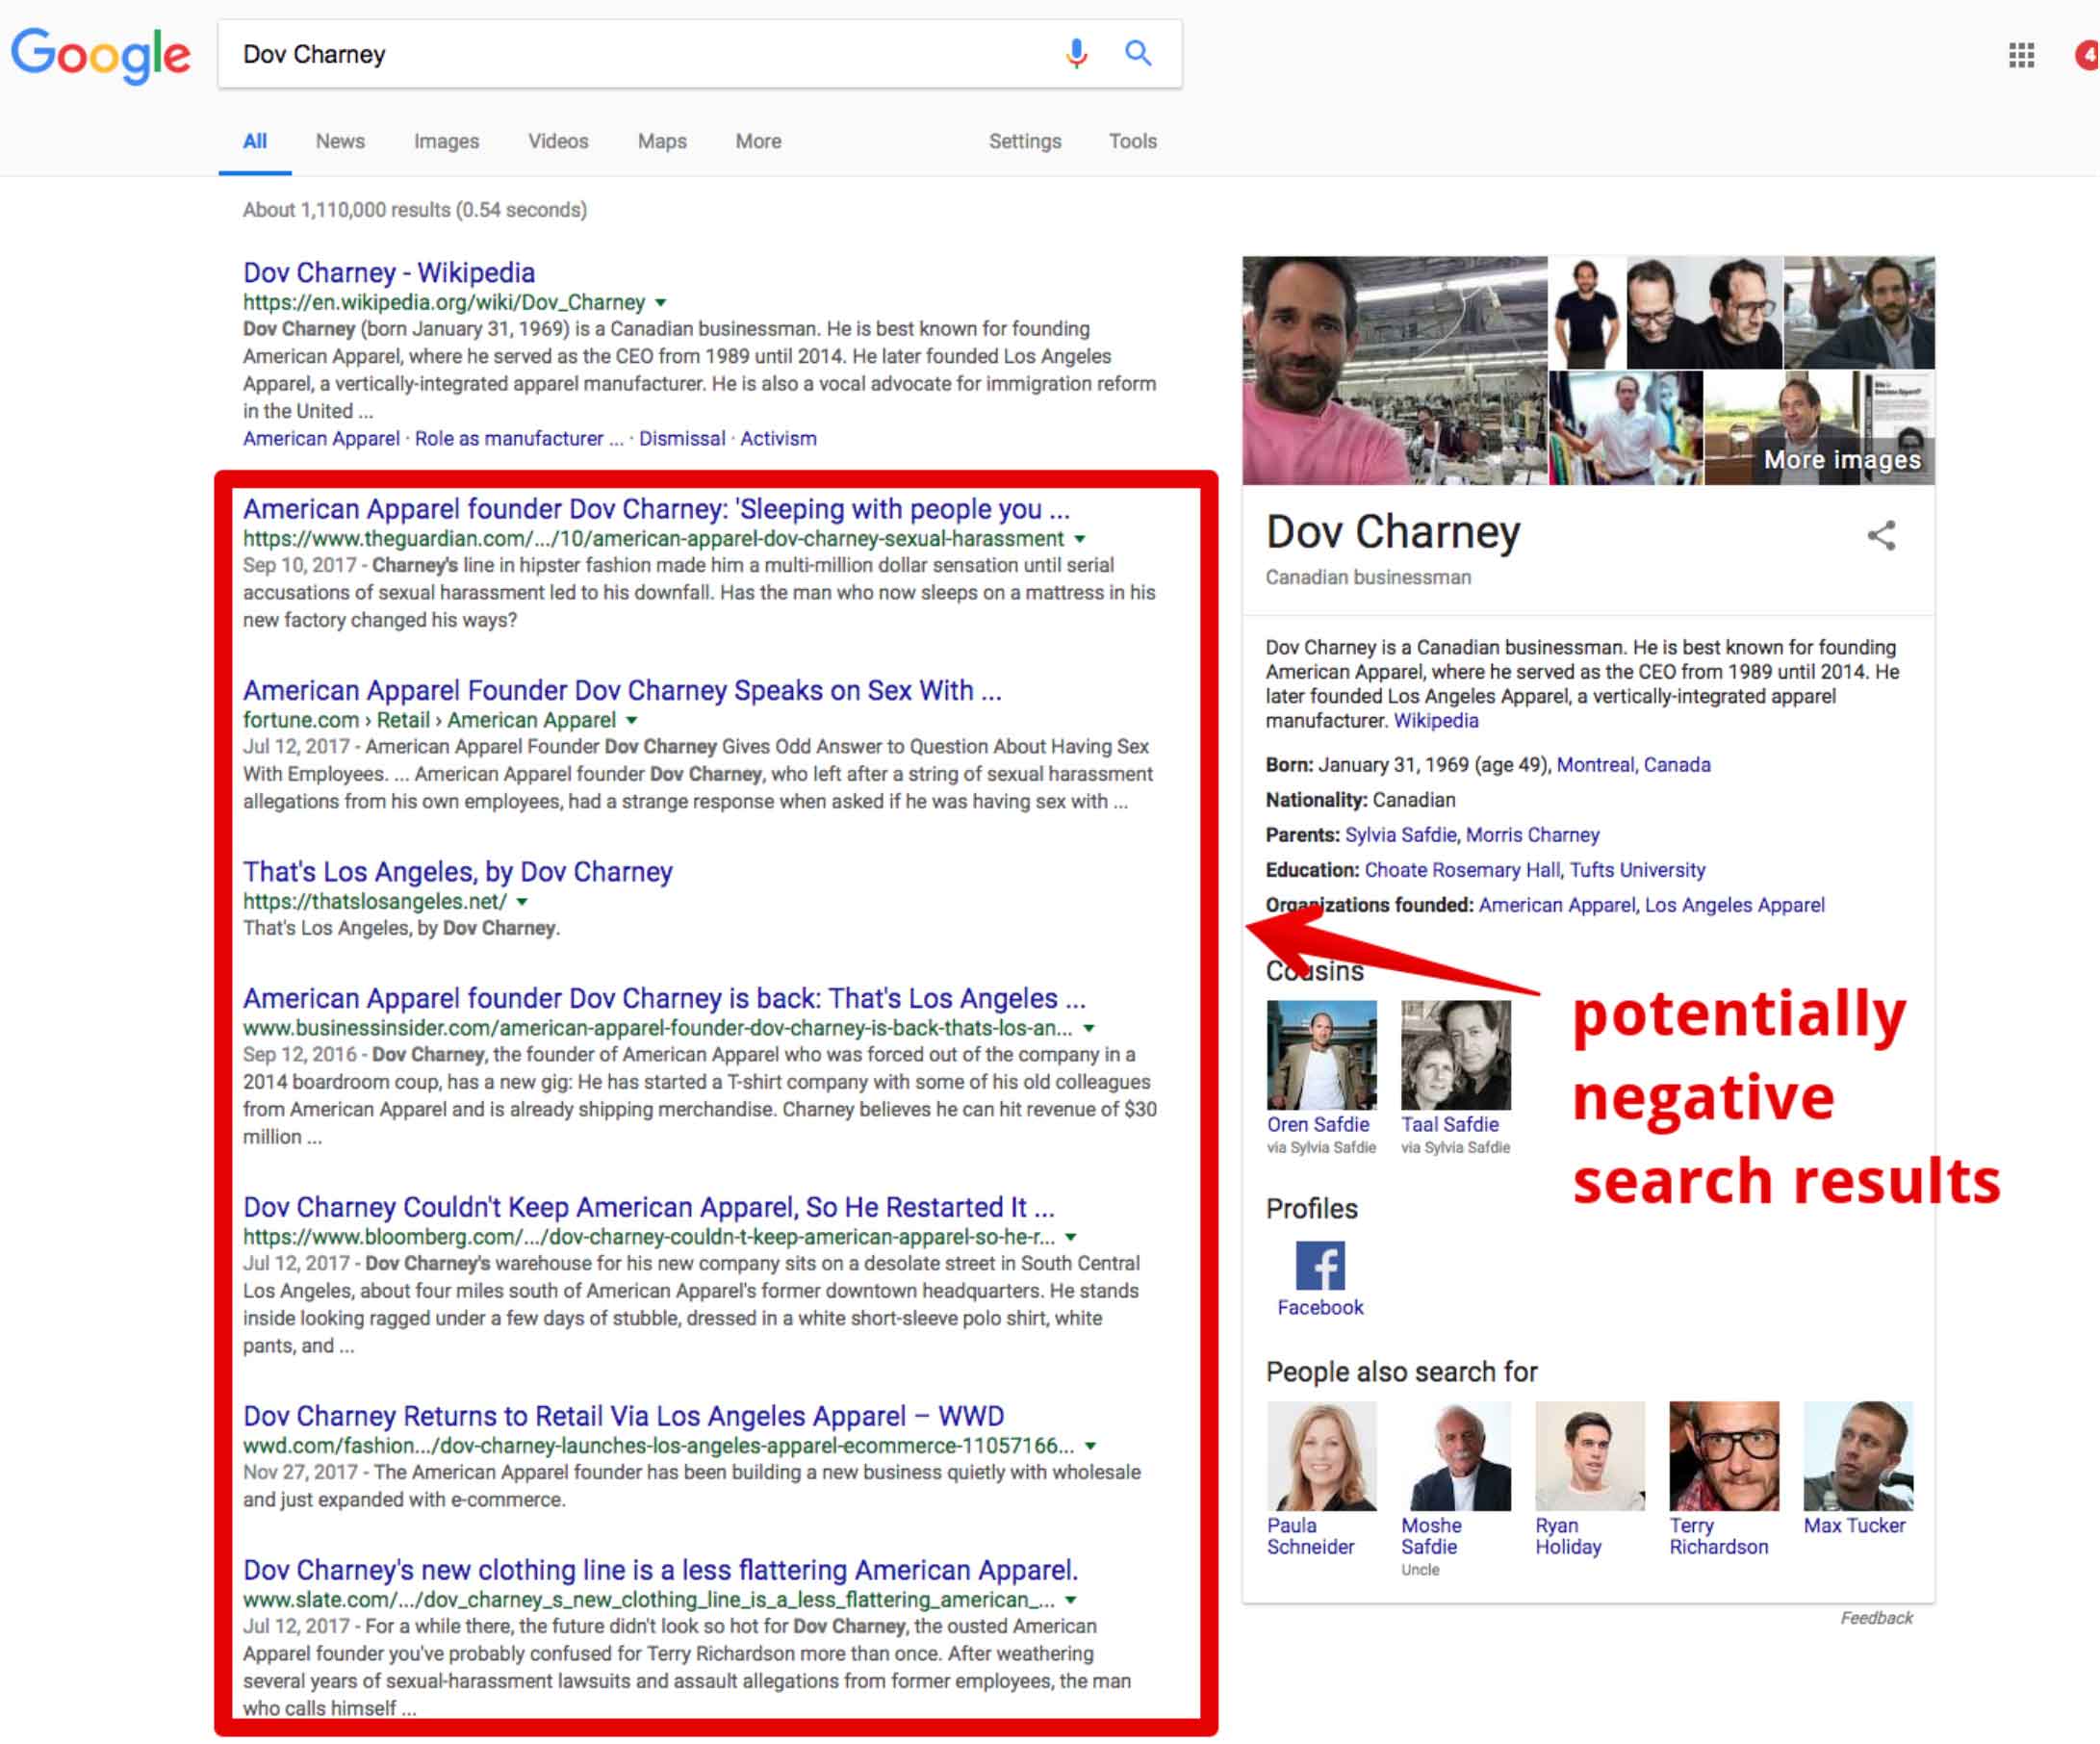Open the More dropdown in the navigation bar
Image resolution: width=2100 pixels, height=1744 pixels.
pos(757,141)
